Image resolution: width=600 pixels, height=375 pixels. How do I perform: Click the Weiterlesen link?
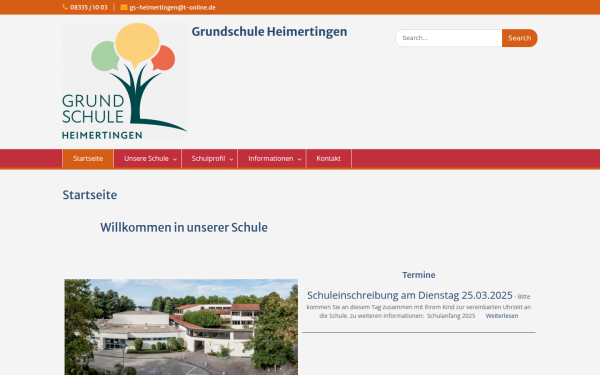pyautogui.click(x=502, y=316)
